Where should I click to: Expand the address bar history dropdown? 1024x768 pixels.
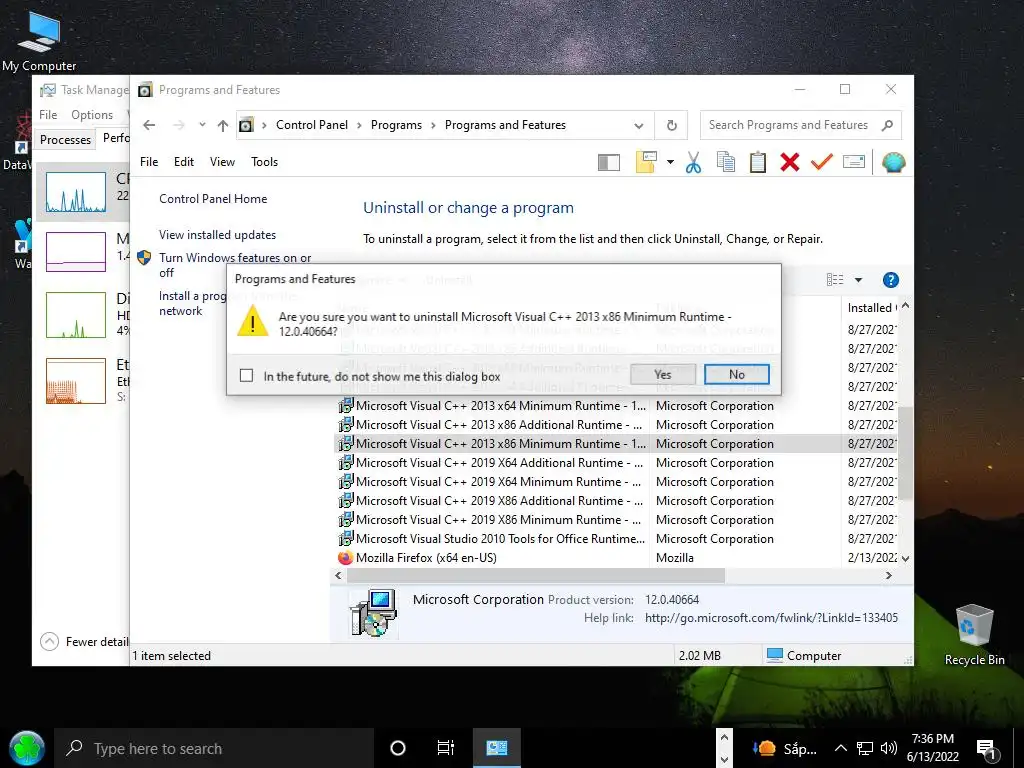pyautogui.click(x=639, y=125)
